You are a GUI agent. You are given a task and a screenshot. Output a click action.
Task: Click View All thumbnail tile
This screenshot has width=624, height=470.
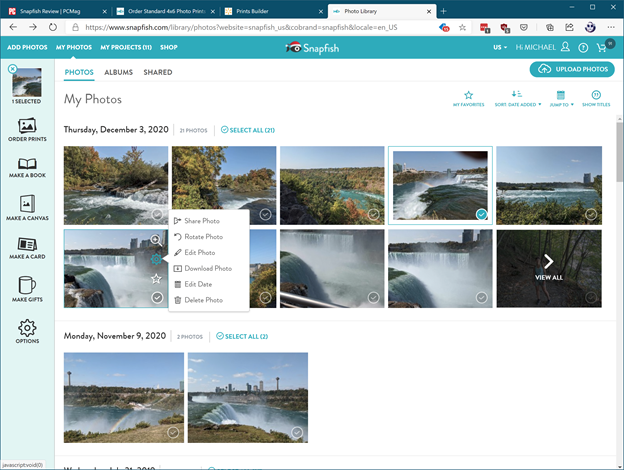click(548, 267)
